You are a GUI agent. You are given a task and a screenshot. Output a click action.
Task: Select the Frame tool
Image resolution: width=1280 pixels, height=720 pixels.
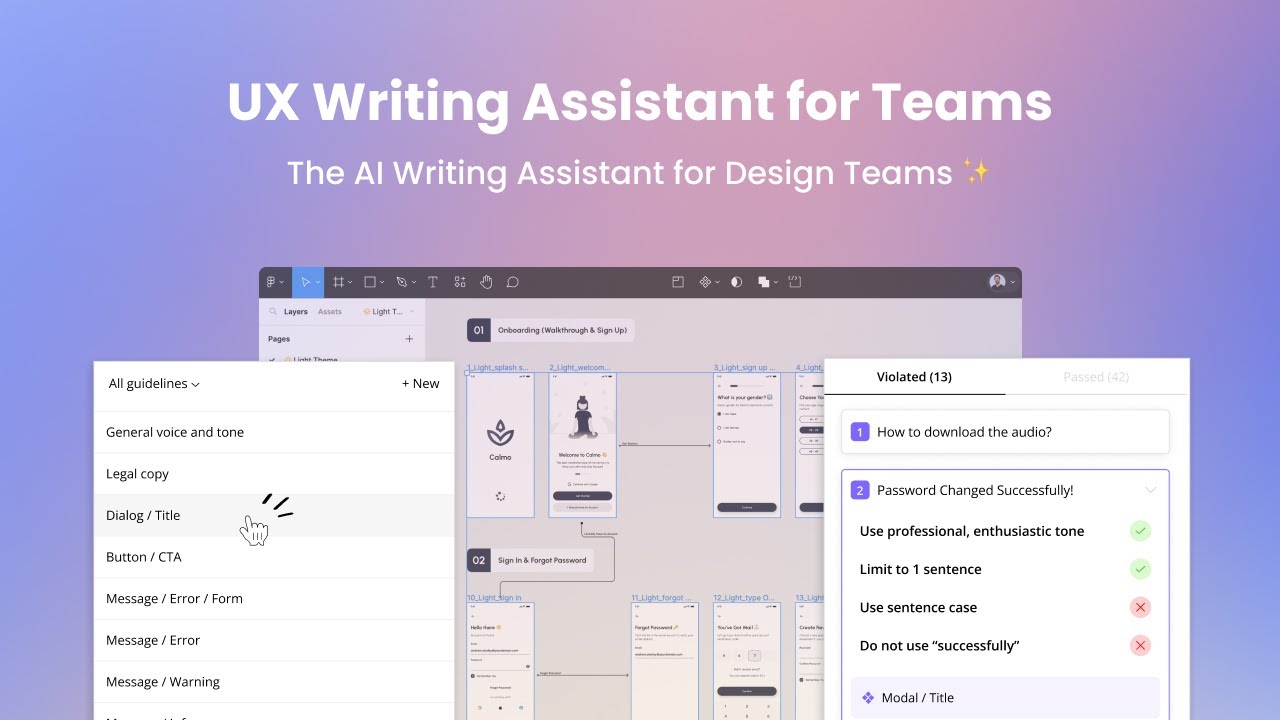pos(339,282)
